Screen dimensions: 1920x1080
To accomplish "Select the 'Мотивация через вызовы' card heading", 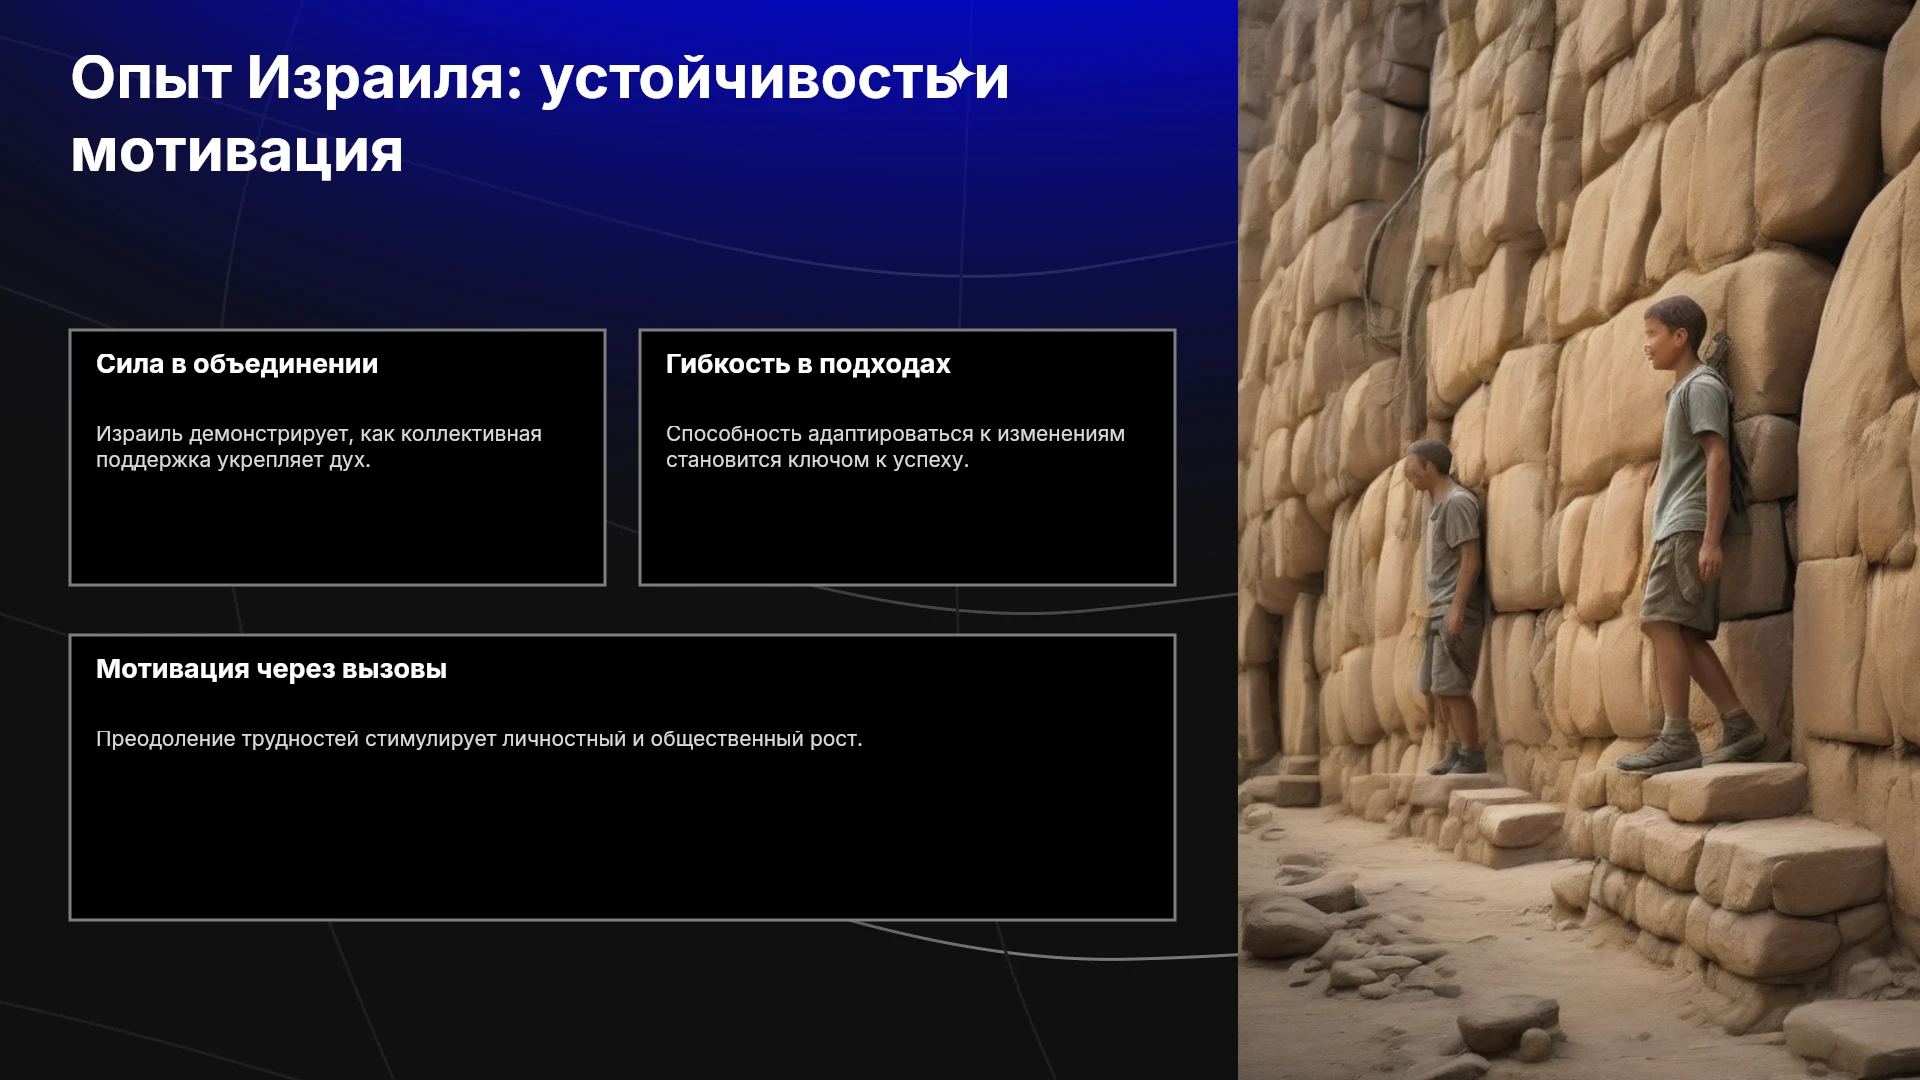I will point(271,669).
